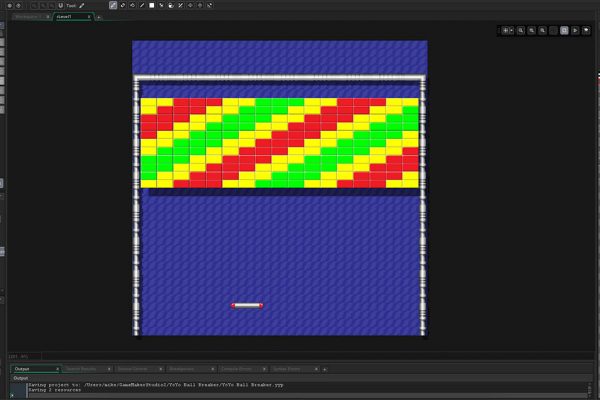
Task: Toggle the grid options icon in room toolbar
Action: point(505,31)
